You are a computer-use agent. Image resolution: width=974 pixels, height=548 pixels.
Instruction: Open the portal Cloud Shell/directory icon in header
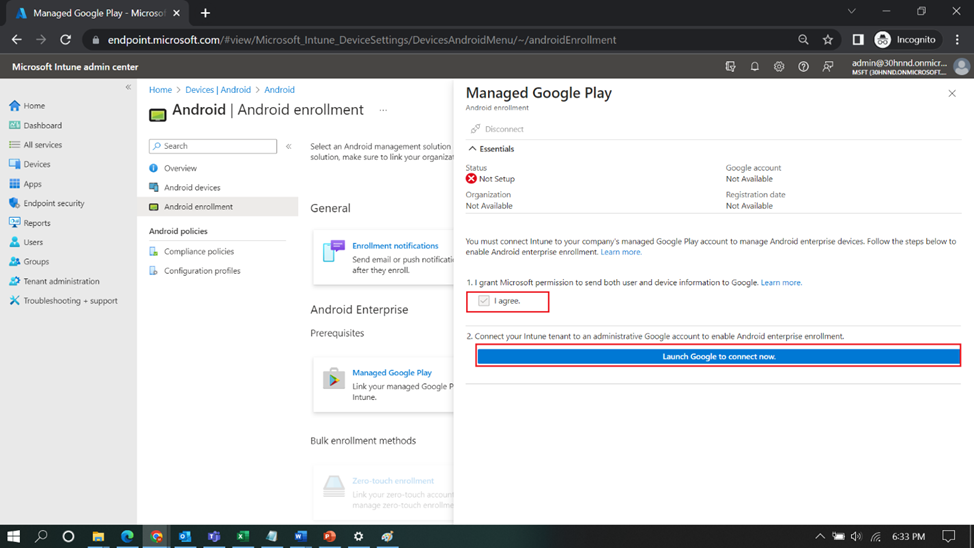pyautogui.click(x=730, y=66)
